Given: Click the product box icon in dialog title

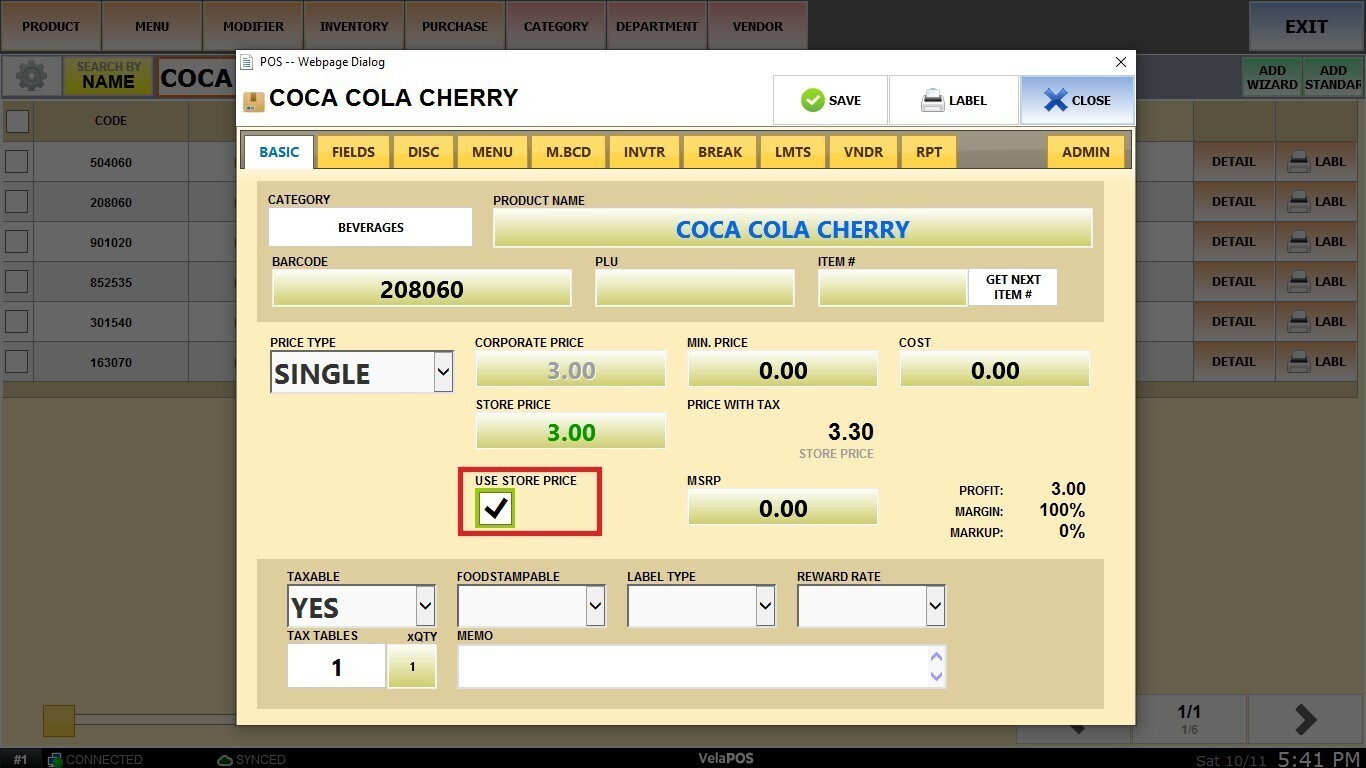Looking at the screenshot, I should [x=254, y=101].
